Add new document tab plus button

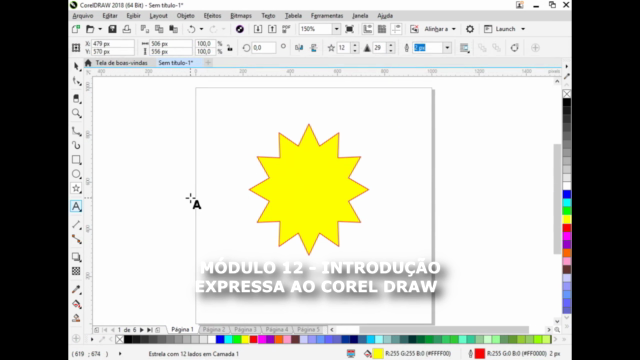point(208,62)
